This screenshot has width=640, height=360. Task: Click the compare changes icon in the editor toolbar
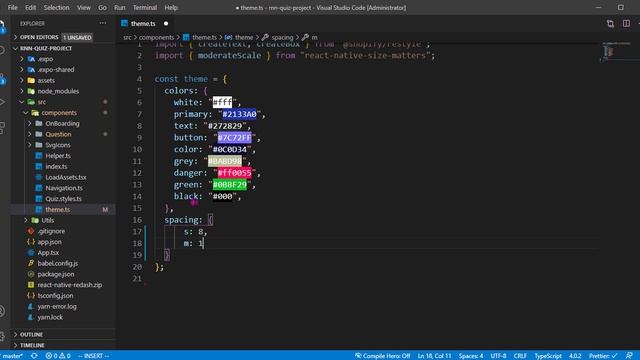click(x=610, y=24)
